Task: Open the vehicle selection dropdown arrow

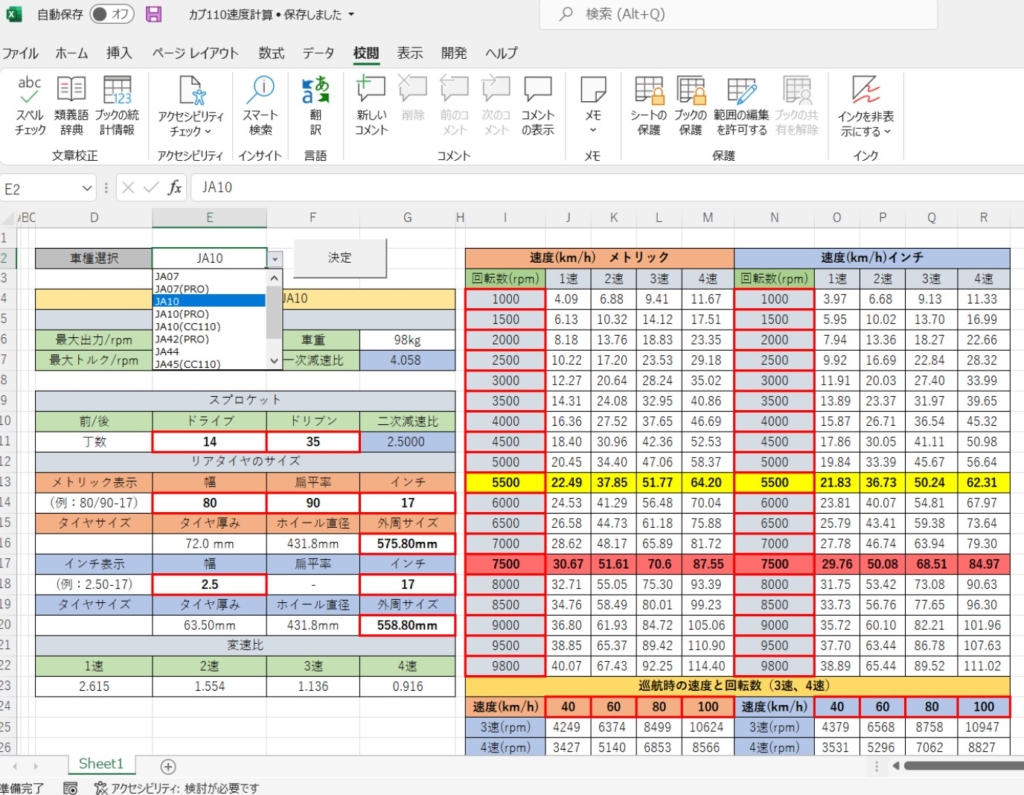Action: click(275, 259)
